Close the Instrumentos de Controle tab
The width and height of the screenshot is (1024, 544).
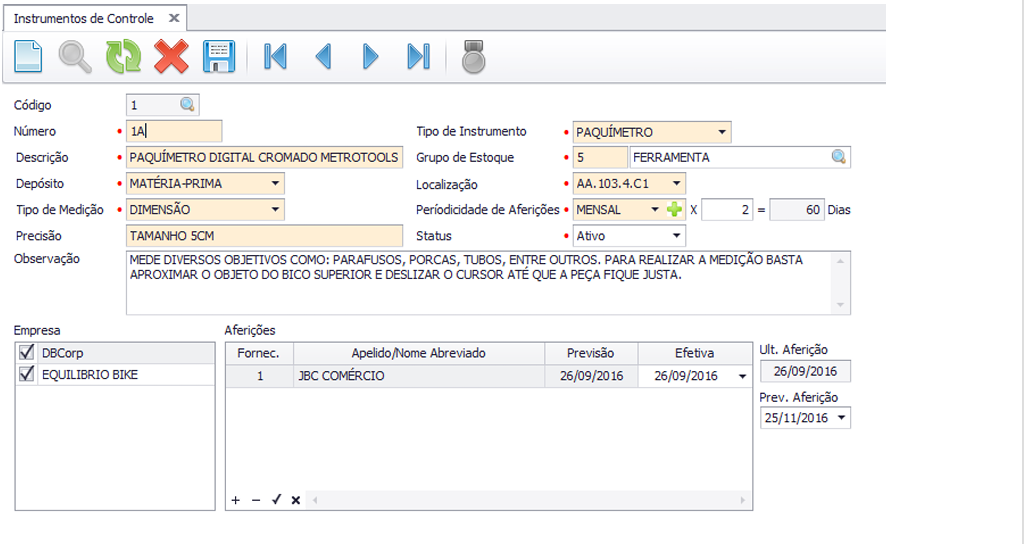tap(174, 18)
